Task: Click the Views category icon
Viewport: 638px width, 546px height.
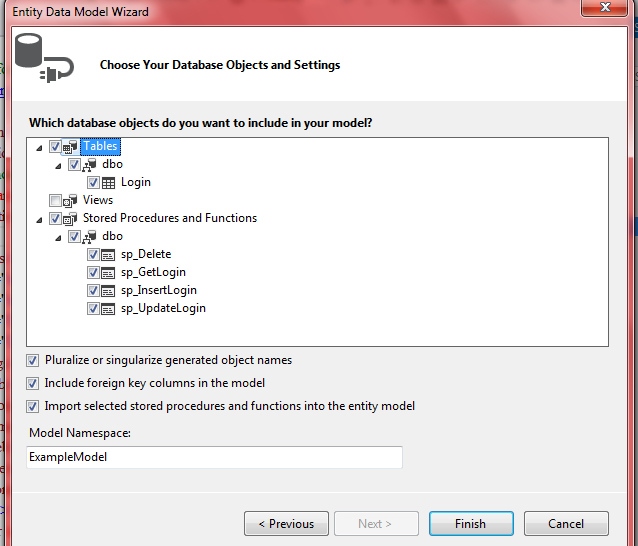Action: [70, 201]
